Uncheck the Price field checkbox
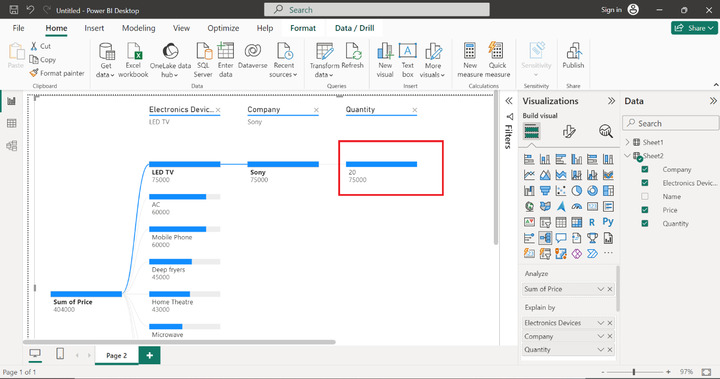The image size is (720, 379). click(x=645, y=210)
